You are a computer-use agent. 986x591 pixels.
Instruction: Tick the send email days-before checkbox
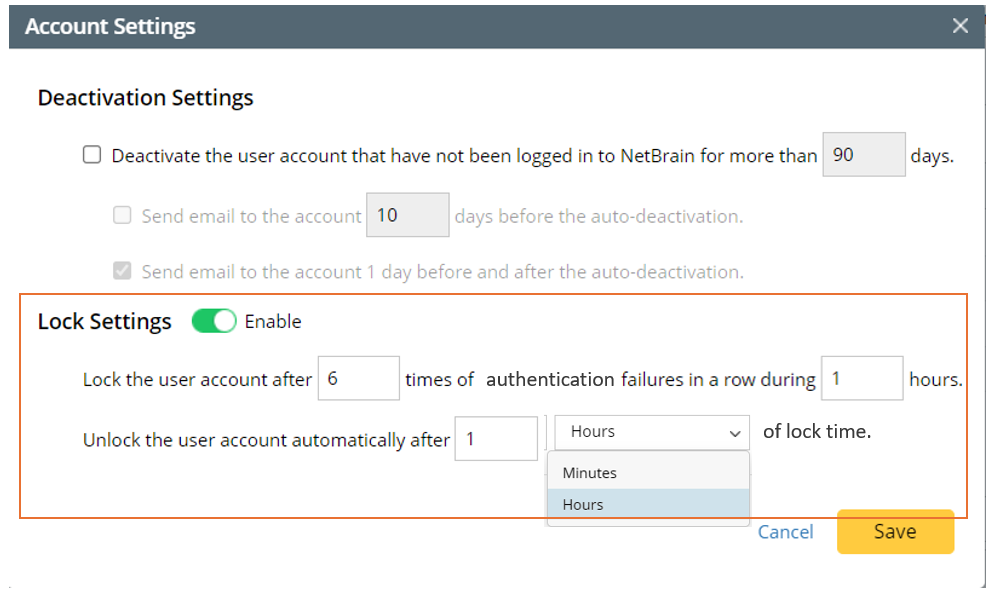pyautogui.click(x=122, y=215)
